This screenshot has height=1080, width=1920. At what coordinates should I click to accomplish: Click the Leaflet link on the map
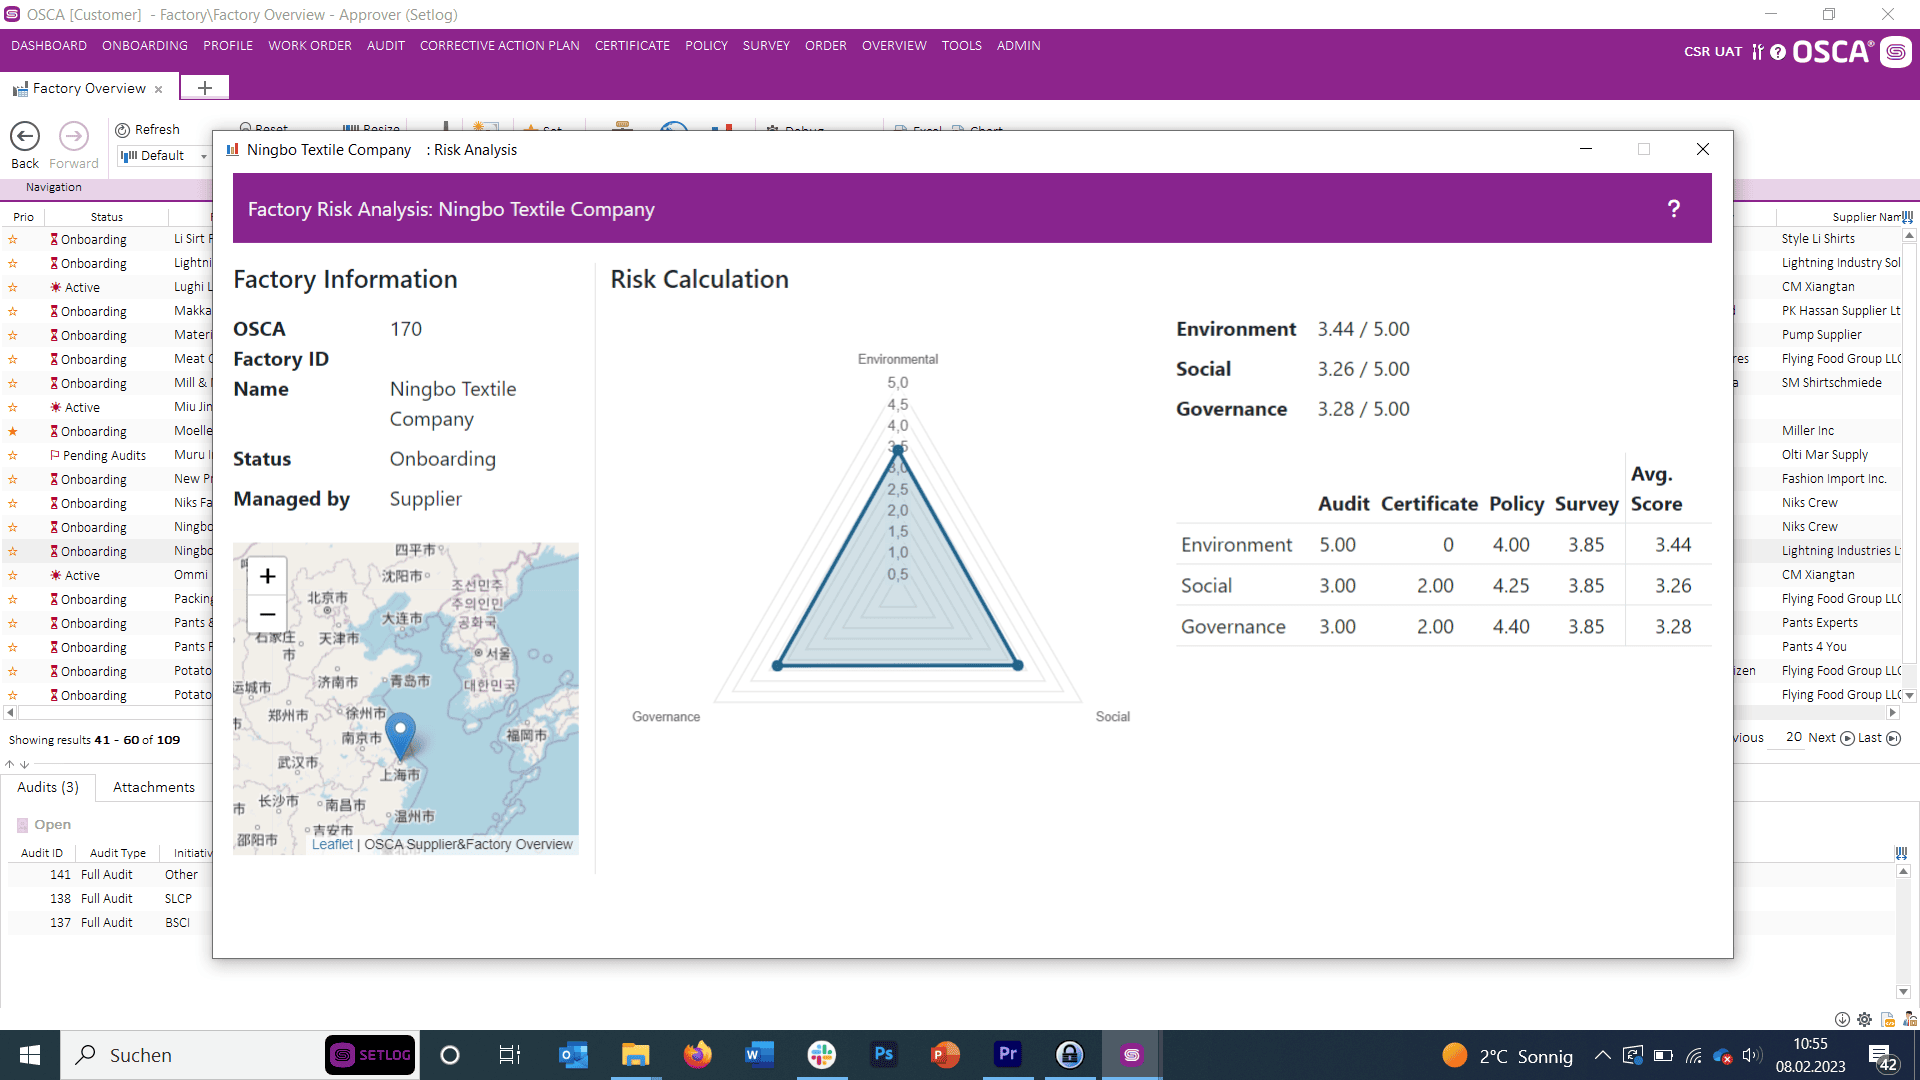coord(332,845)
